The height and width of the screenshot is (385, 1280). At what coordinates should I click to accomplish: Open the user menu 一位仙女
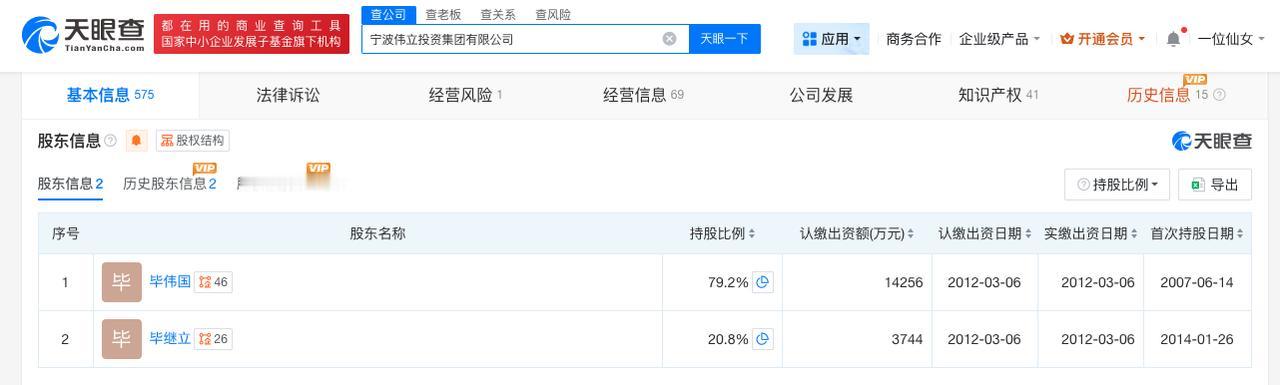[1230, 39]
